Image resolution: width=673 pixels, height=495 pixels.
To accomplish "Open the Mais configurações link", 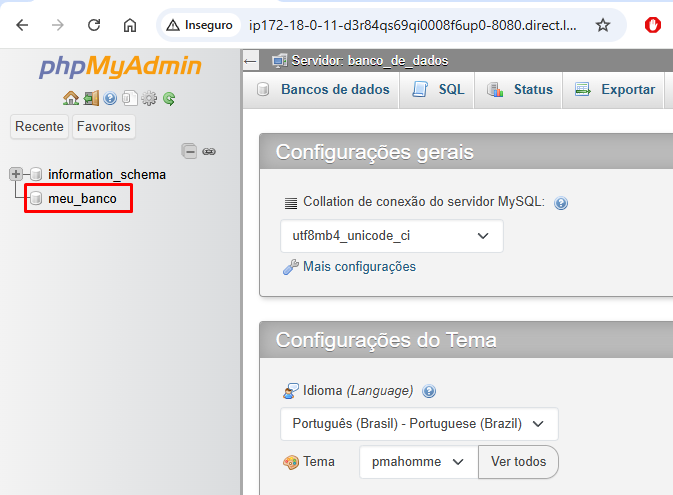I will click(359, 267).
